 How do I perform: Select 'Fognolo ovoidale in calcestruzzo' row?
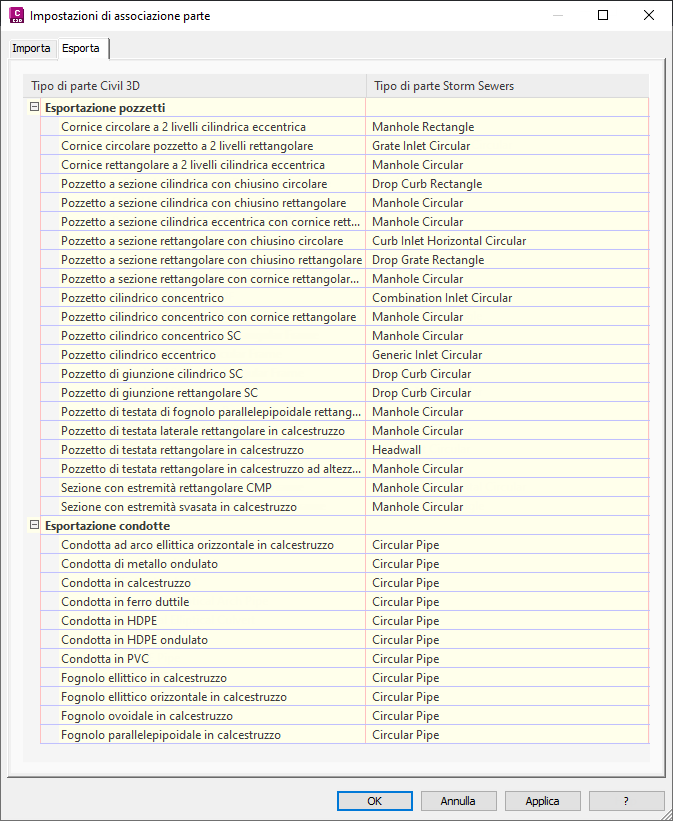point(203,716)
